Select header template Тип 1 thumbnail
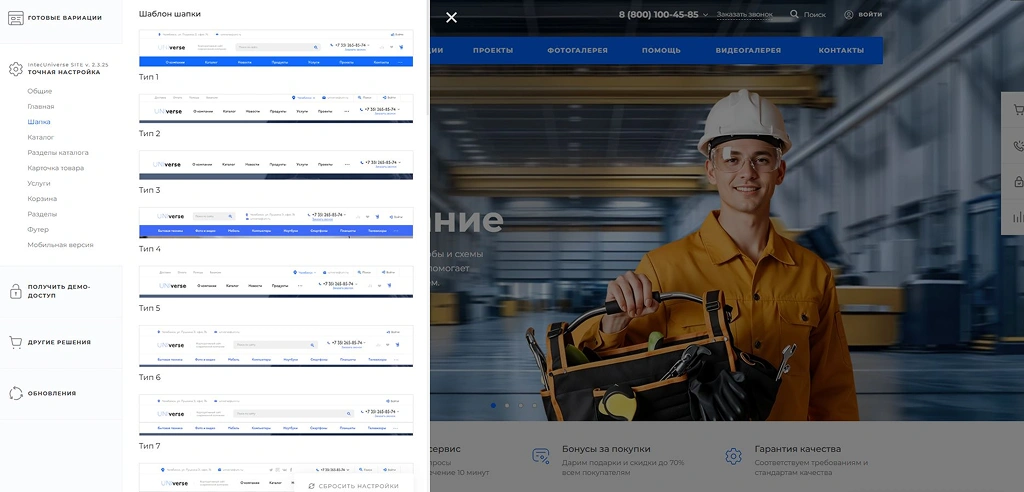 point(275,49)
